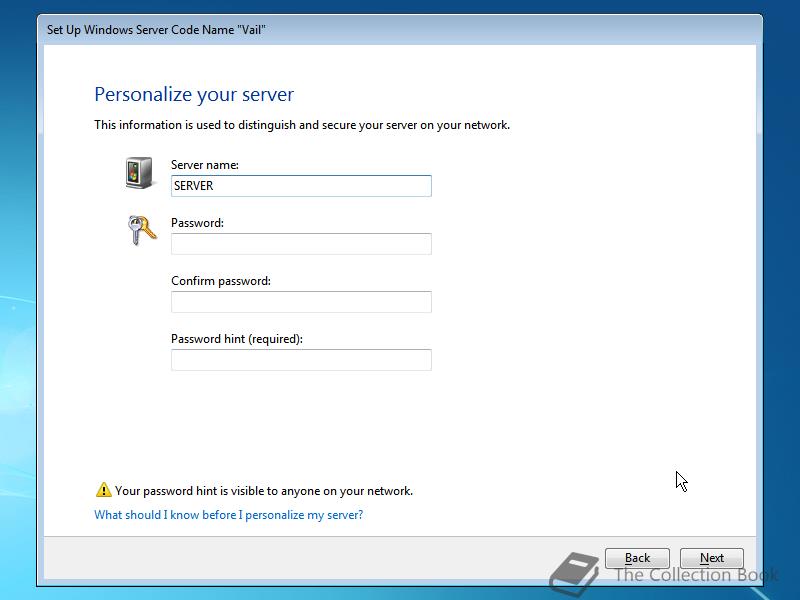
Task: Click the 'Personalize your server' heading
Action: 194,94
